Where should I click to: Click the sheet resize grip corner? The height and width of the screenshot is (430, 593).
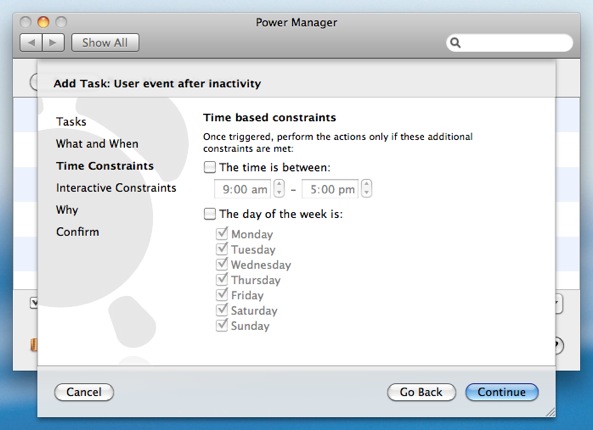(551, 412)
